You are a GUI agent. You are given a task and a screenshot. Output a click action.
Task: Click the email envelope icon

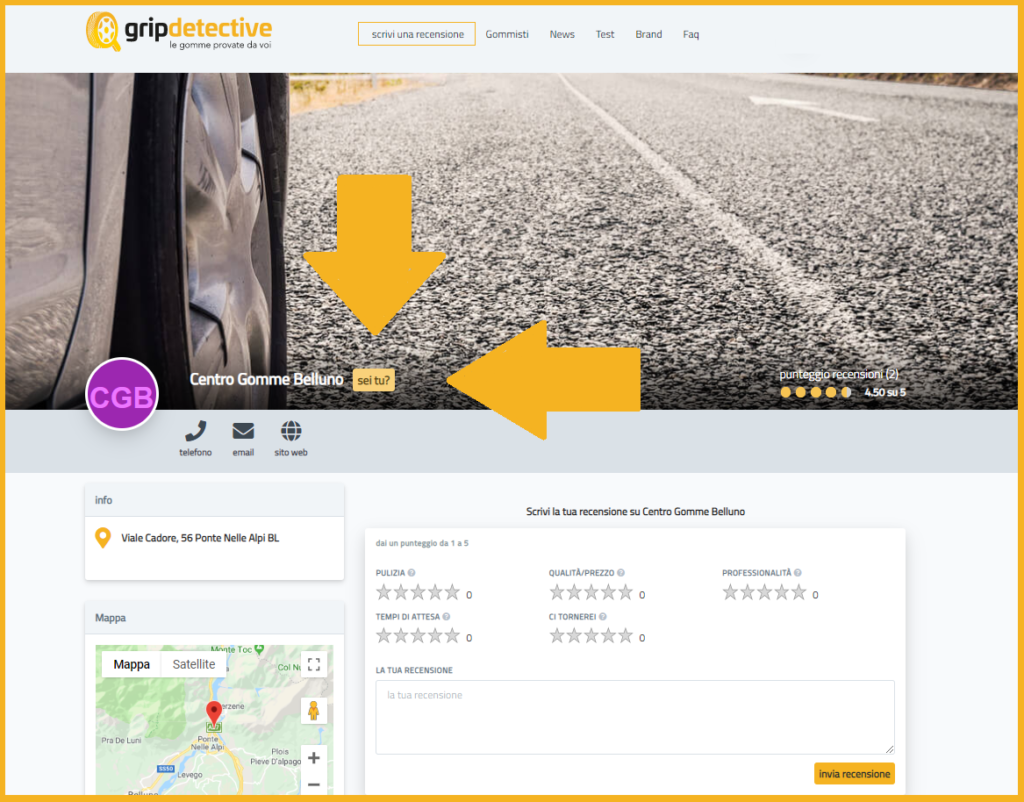click(x=243, y=432)
